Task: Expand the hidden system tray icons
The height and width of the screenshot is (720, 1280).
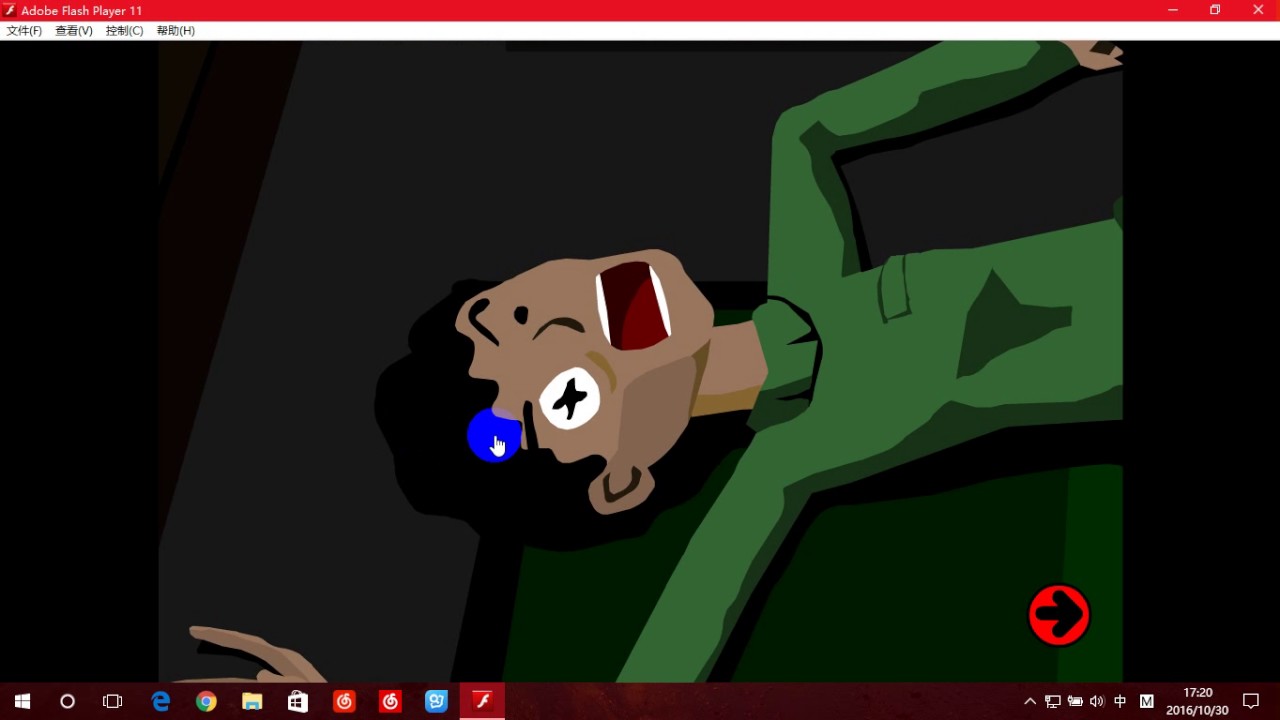Action: 1030,701
